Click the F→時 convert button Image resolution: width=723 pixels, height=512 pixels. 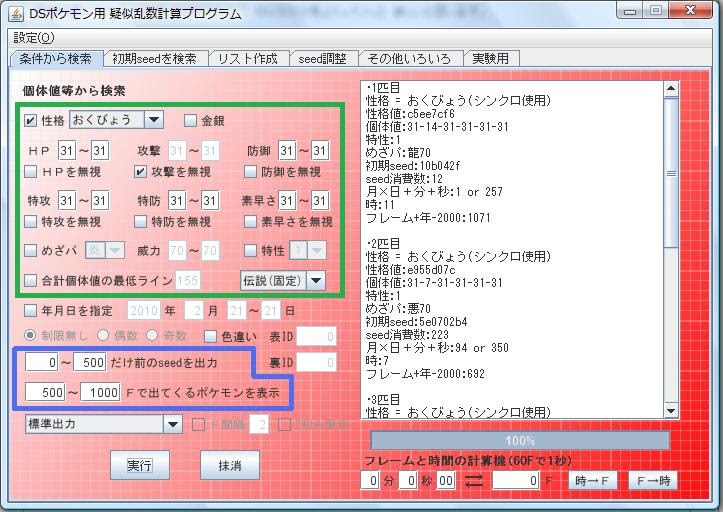tap(653, 481)
